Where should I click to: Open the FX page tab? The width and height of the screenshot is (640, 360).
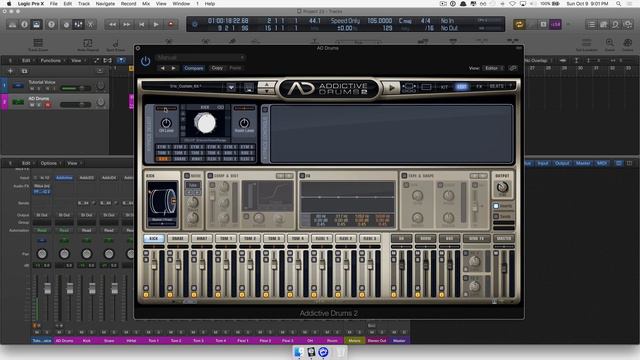479,87
